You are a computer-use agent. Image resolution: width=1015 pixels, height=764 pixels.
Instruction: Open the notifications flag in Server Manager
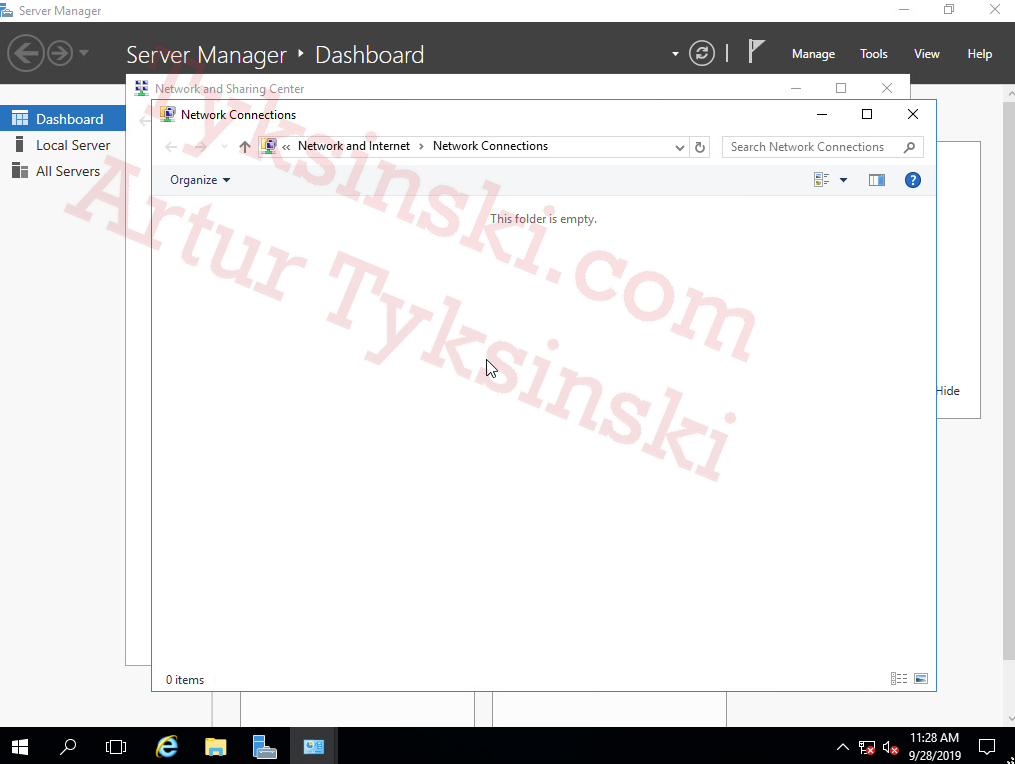[756, 52]
